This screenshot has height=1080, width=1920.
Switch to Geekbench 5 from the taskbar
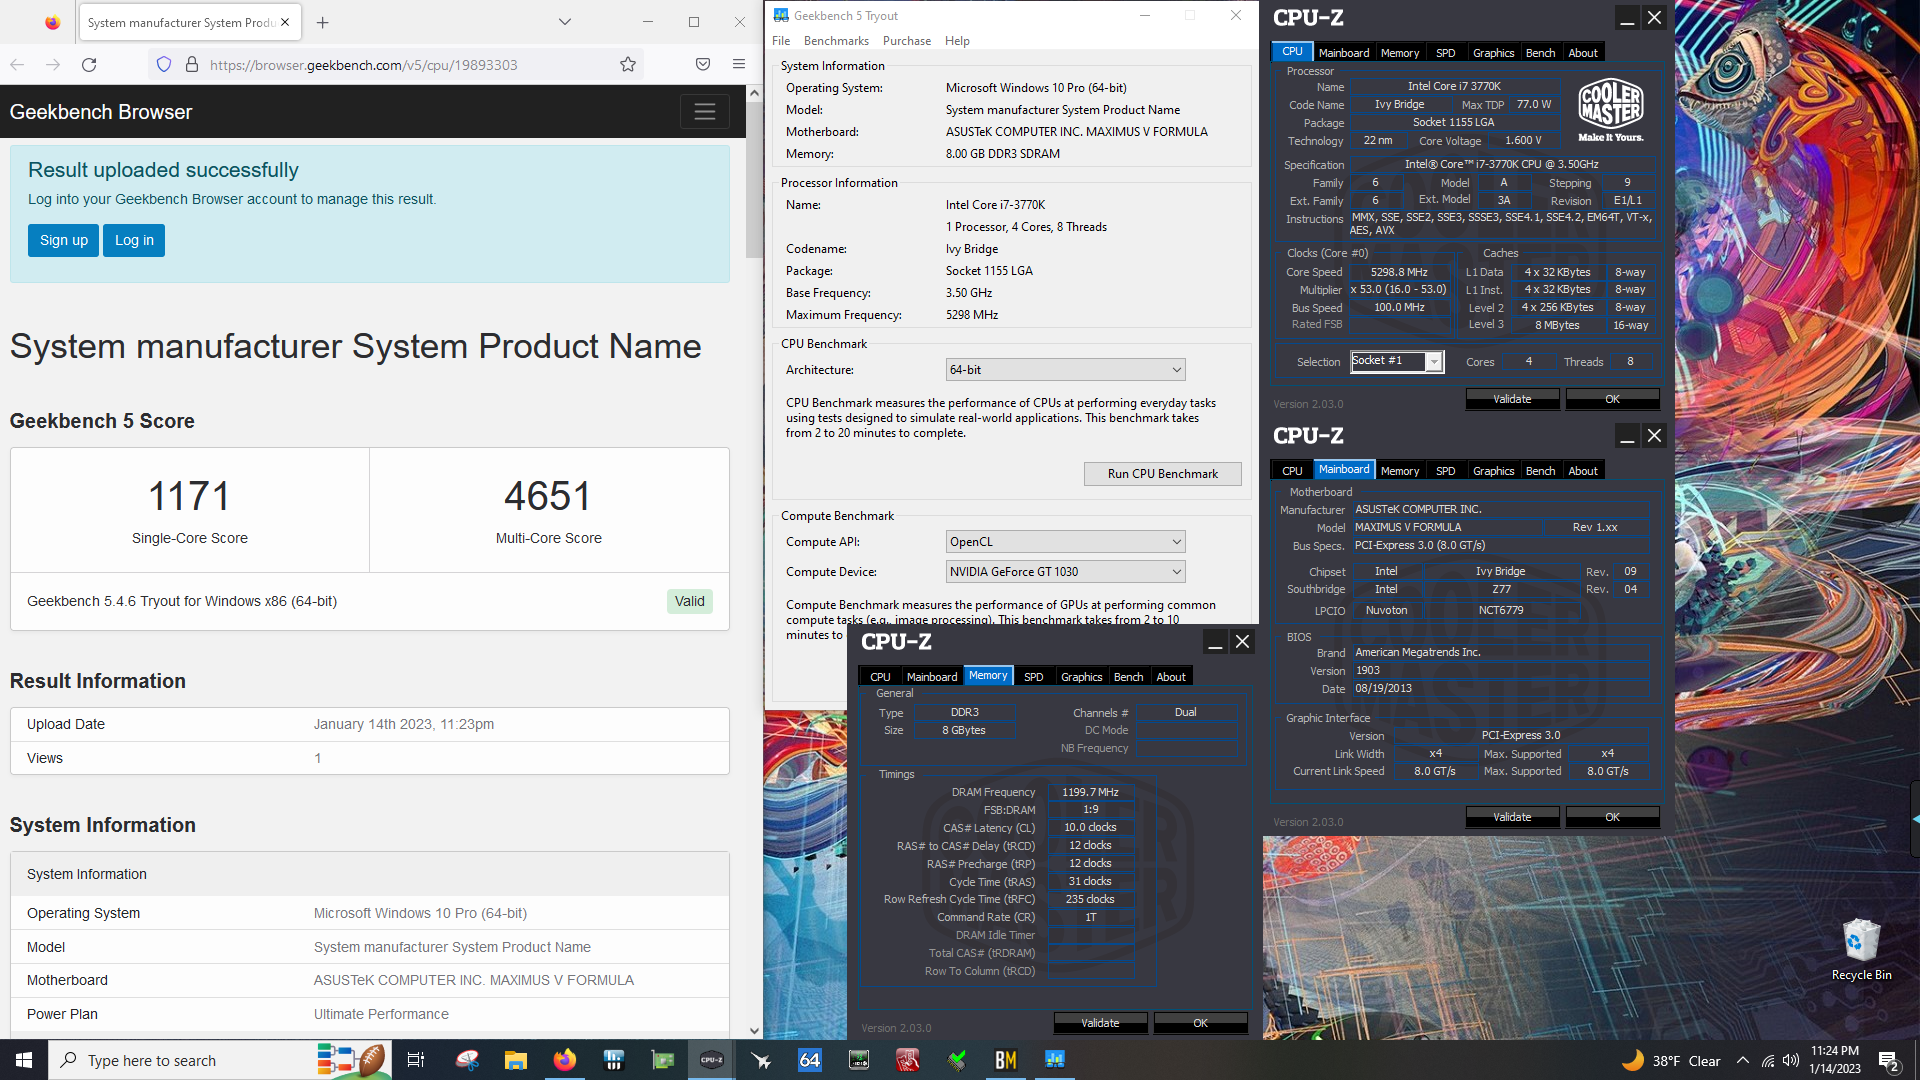click(1055, 1060)
